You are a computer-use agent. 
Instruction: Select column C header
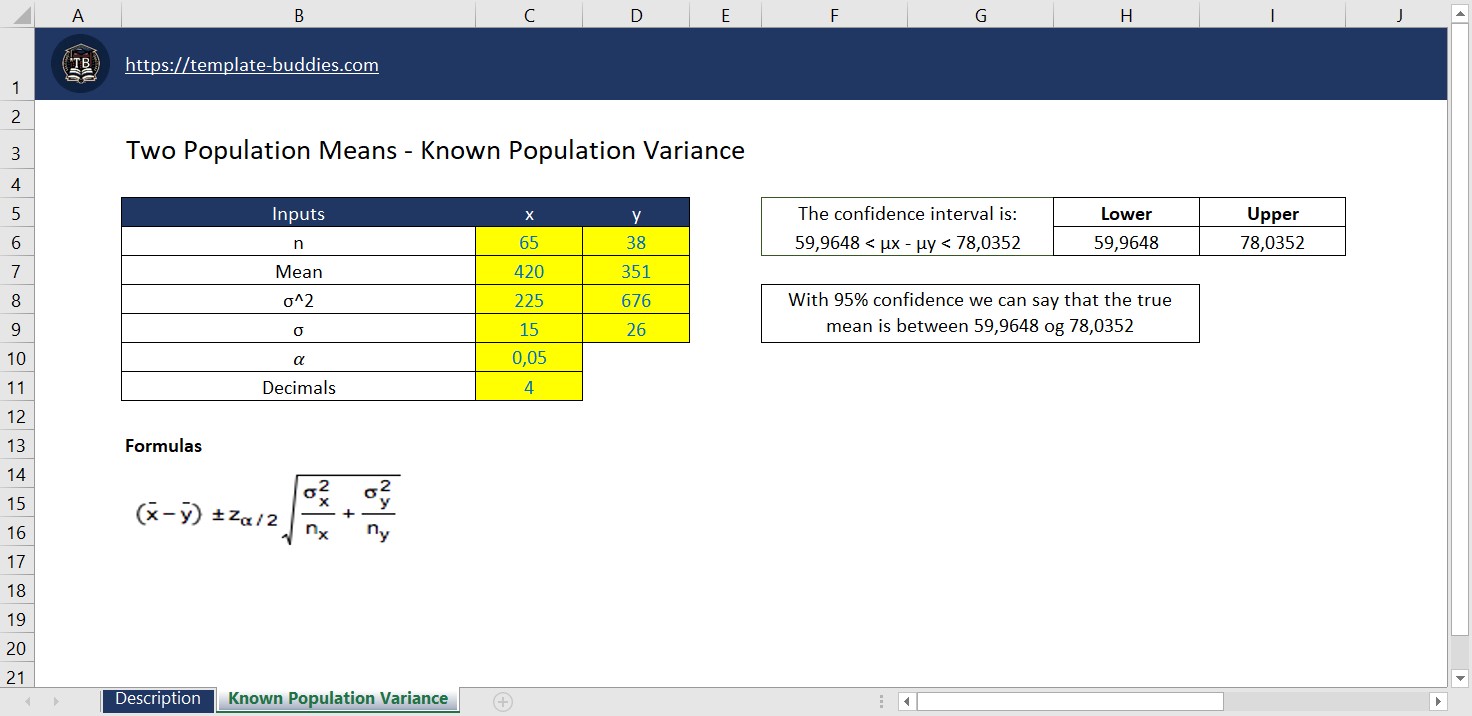(x=529, y=12)
